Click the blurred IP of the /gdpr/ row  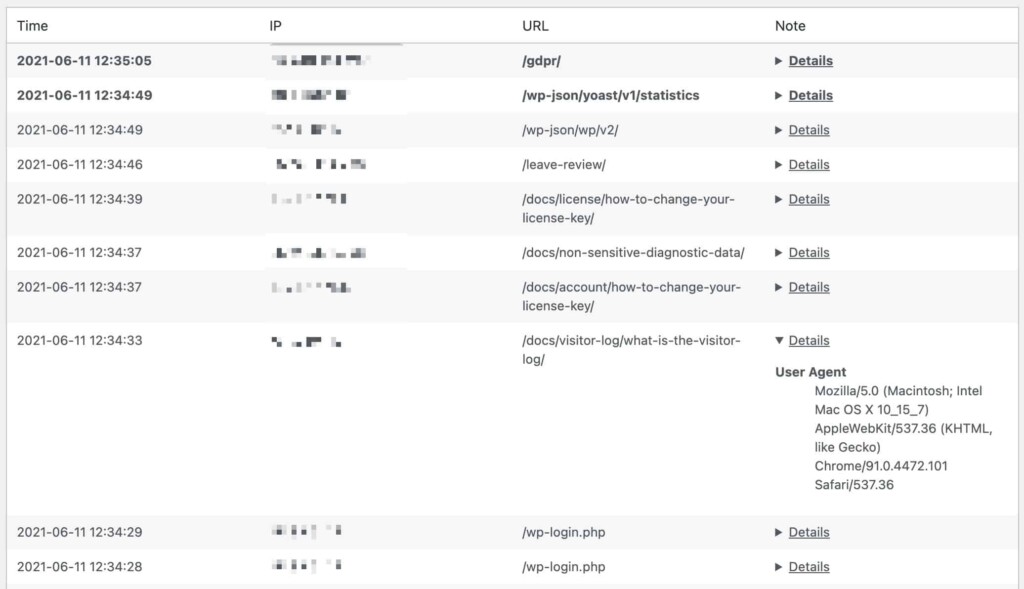(321, 61)
